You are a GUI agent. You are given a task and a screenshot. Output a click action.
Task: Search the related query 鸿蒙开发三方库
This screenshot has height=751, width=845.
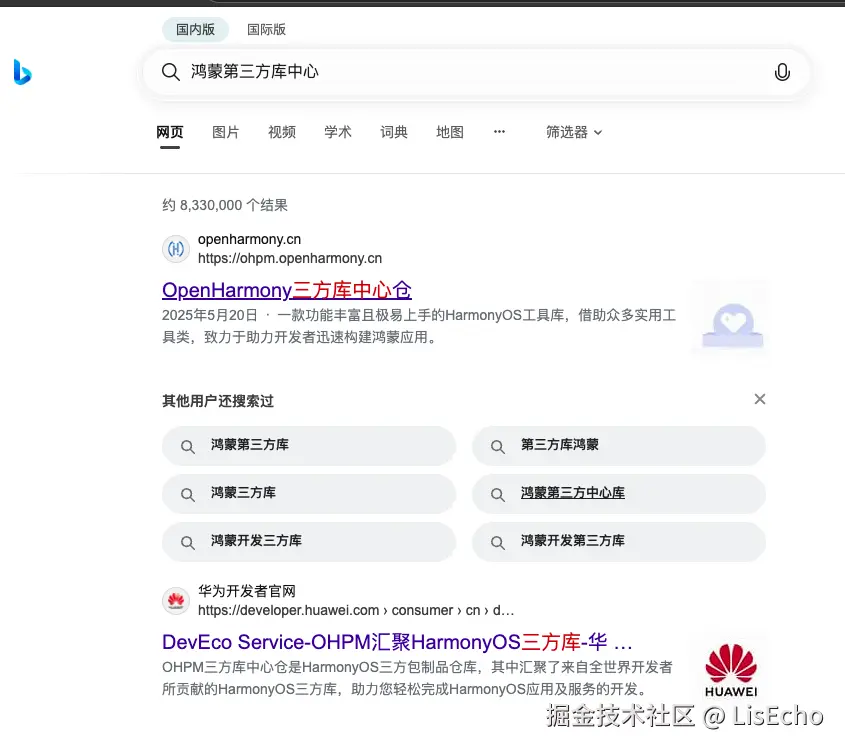point(309,542)
